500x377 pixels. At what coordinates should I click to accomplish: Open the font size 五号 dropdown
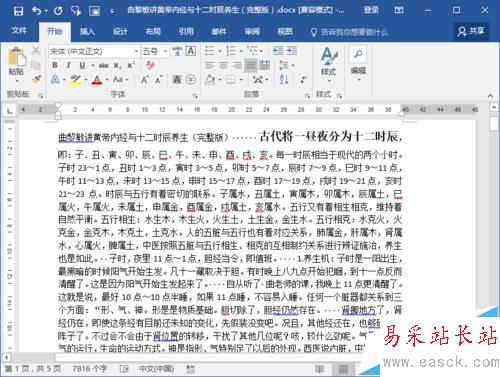[x=165, y=51]
